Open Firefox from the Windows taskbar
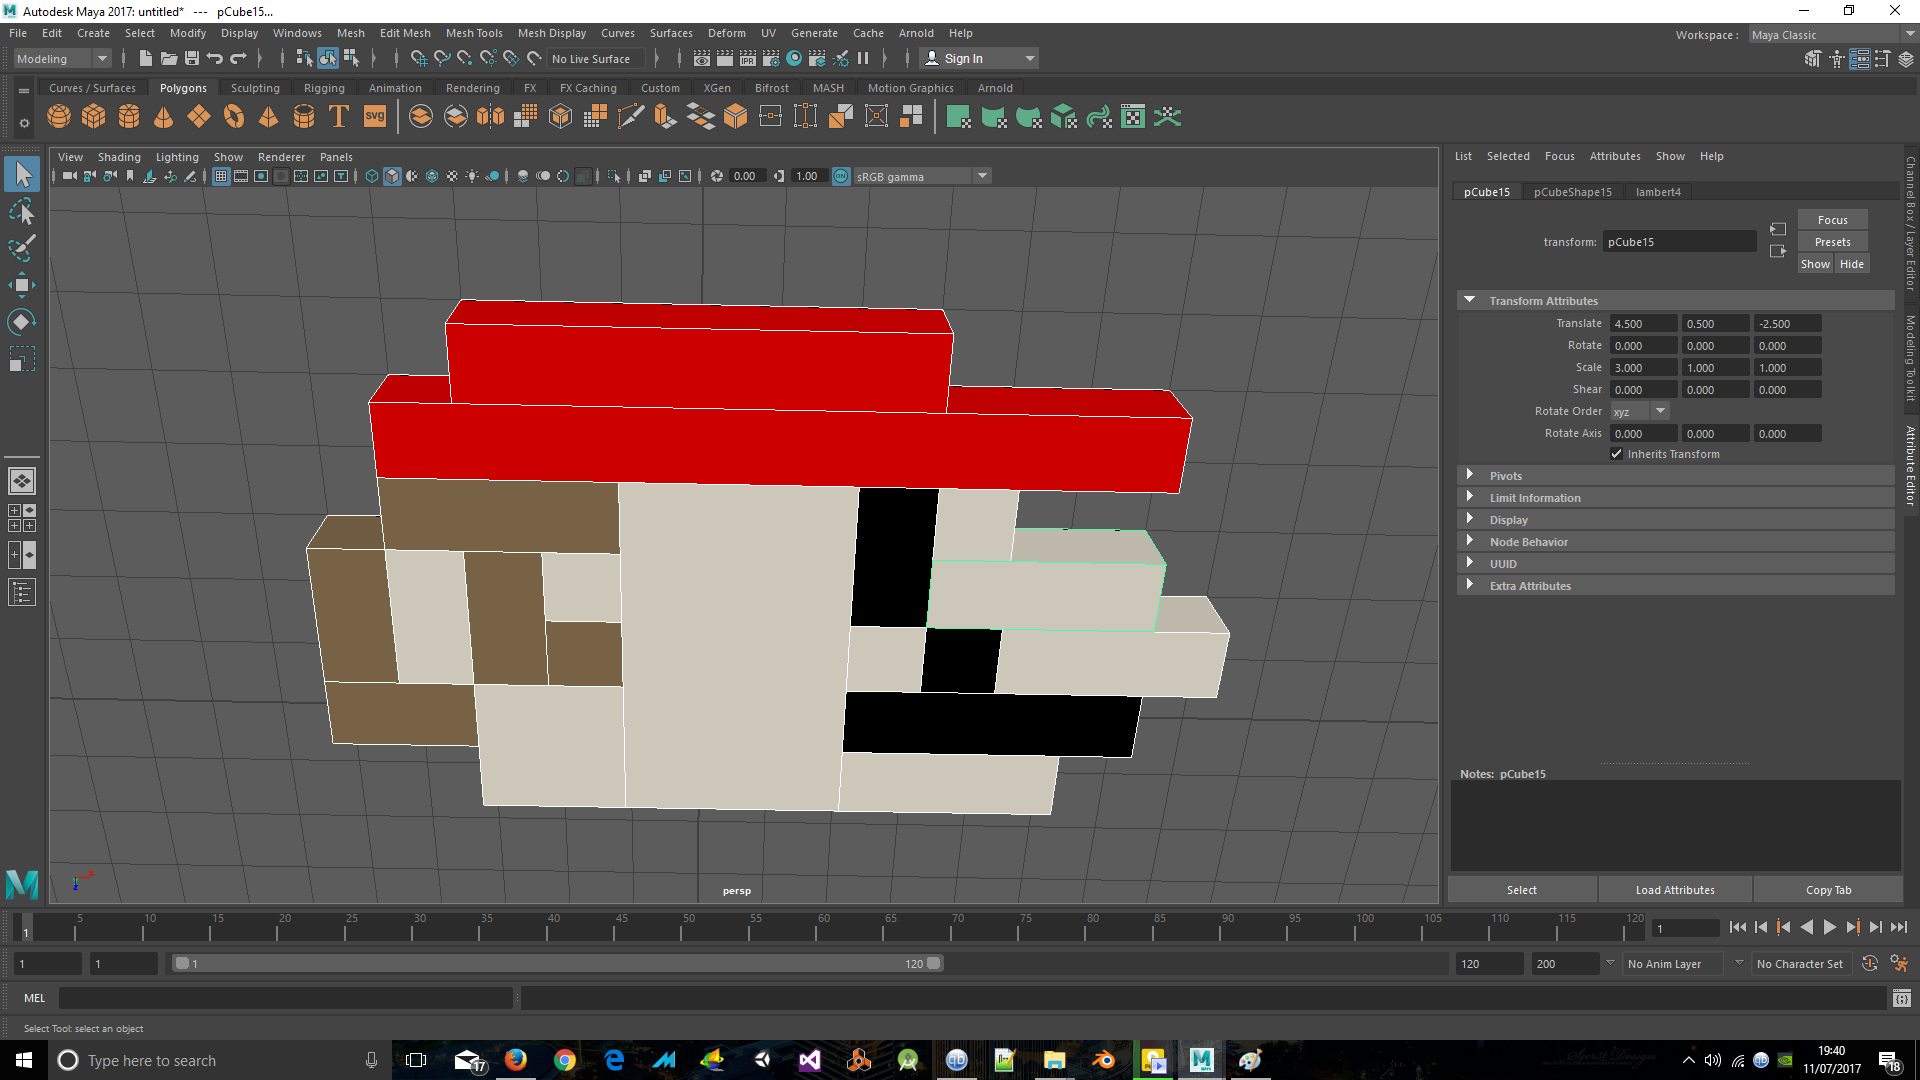Viewport: 1920px width, 1080px height. [516, 1060]
